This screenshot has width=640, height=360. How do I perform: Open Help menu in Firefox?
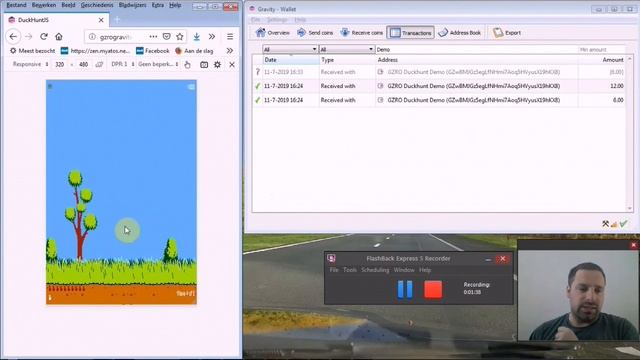[175, 5]
